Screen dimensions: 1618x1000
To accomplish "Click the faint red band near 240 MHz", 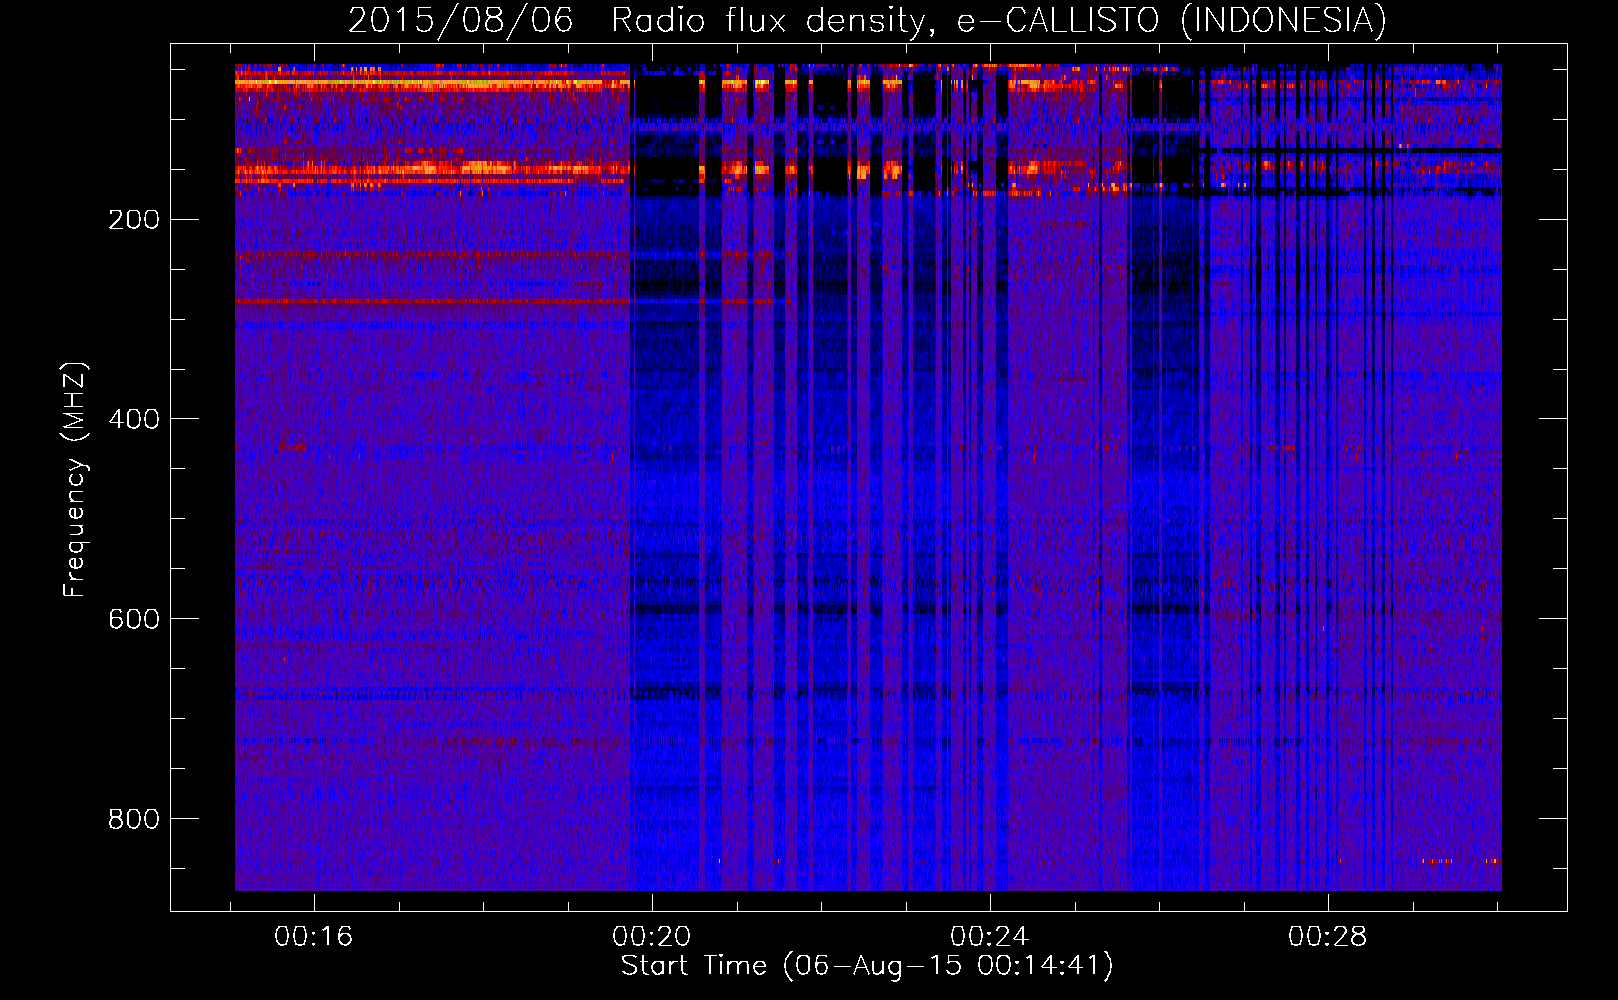I will (x=430, y=255).
